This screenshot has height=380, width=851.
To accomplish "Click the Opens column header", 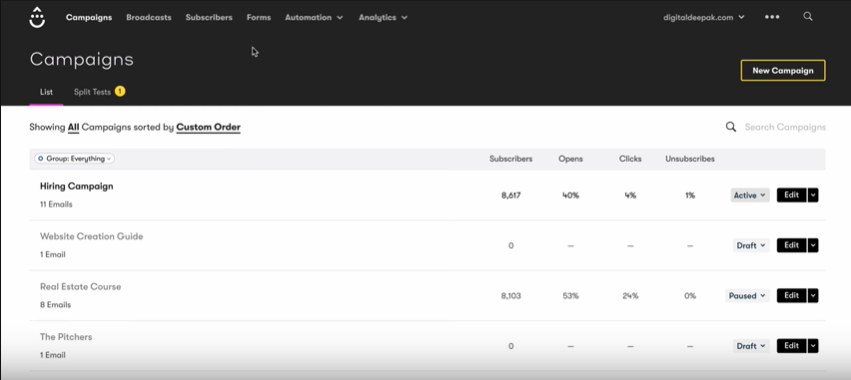I will coord(570,159).
